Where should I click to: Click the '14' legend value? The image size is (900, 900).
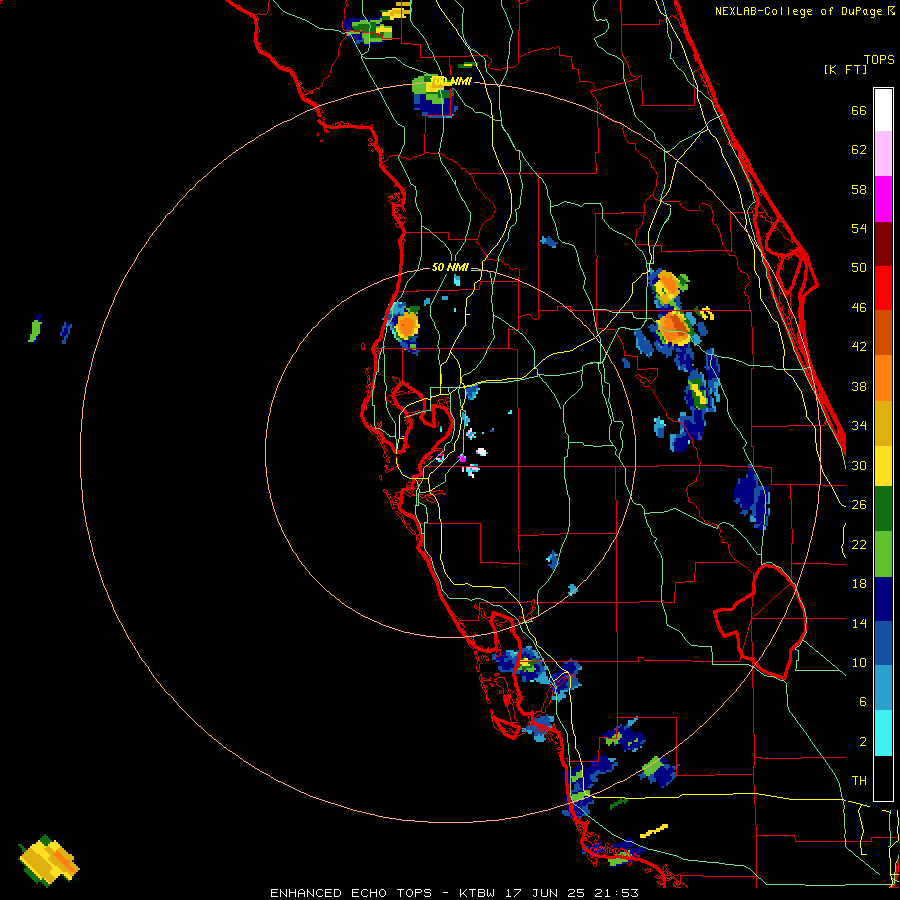tap(859, 623)
